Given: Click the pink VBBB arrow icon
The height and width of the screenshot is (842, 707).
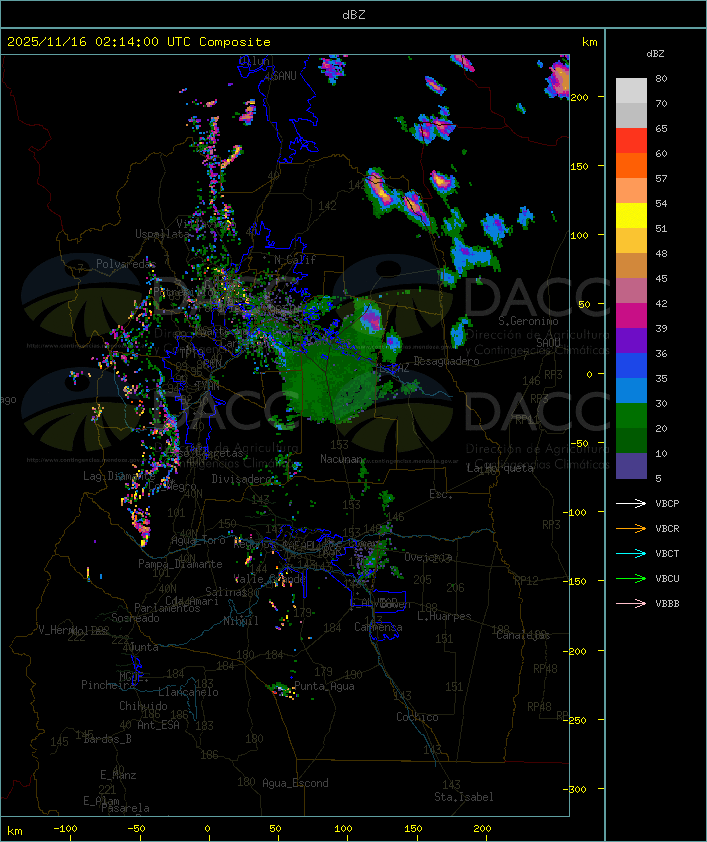Looking at the screenshot, I should click(x=631, y=604).
